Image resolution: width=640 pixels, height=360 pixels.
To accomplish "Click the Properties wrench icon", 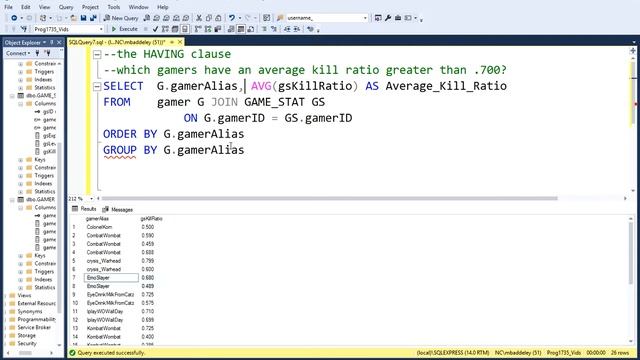I will click(388, 18).
